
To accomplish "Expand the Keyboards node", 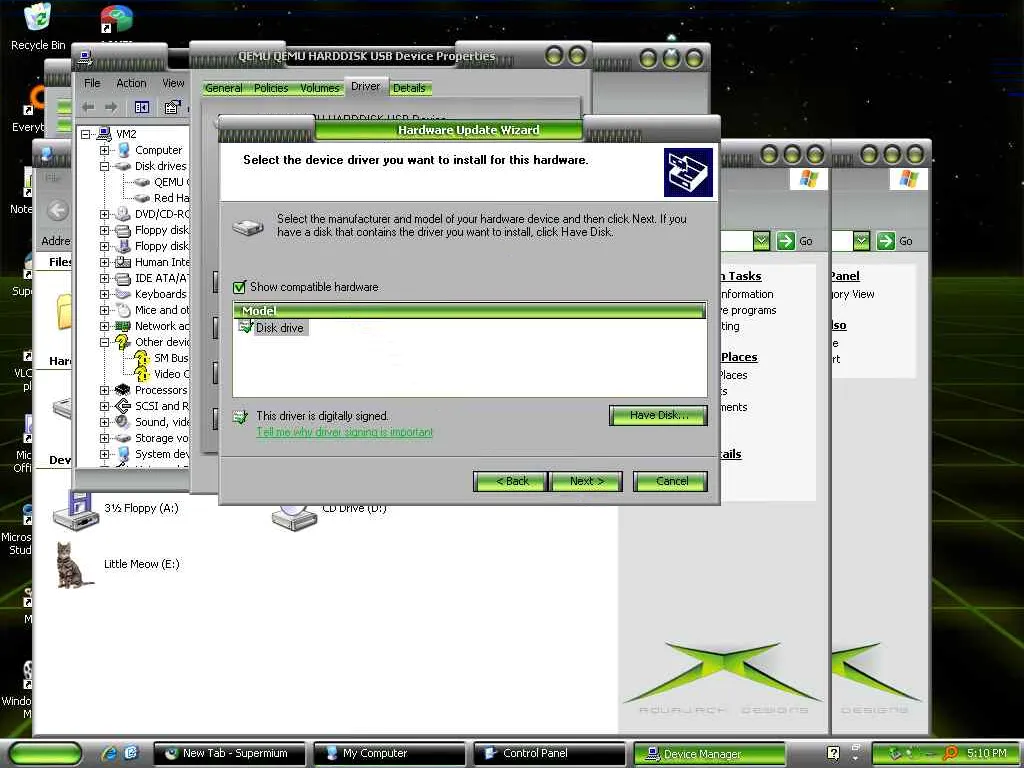I will pos(104,294).
